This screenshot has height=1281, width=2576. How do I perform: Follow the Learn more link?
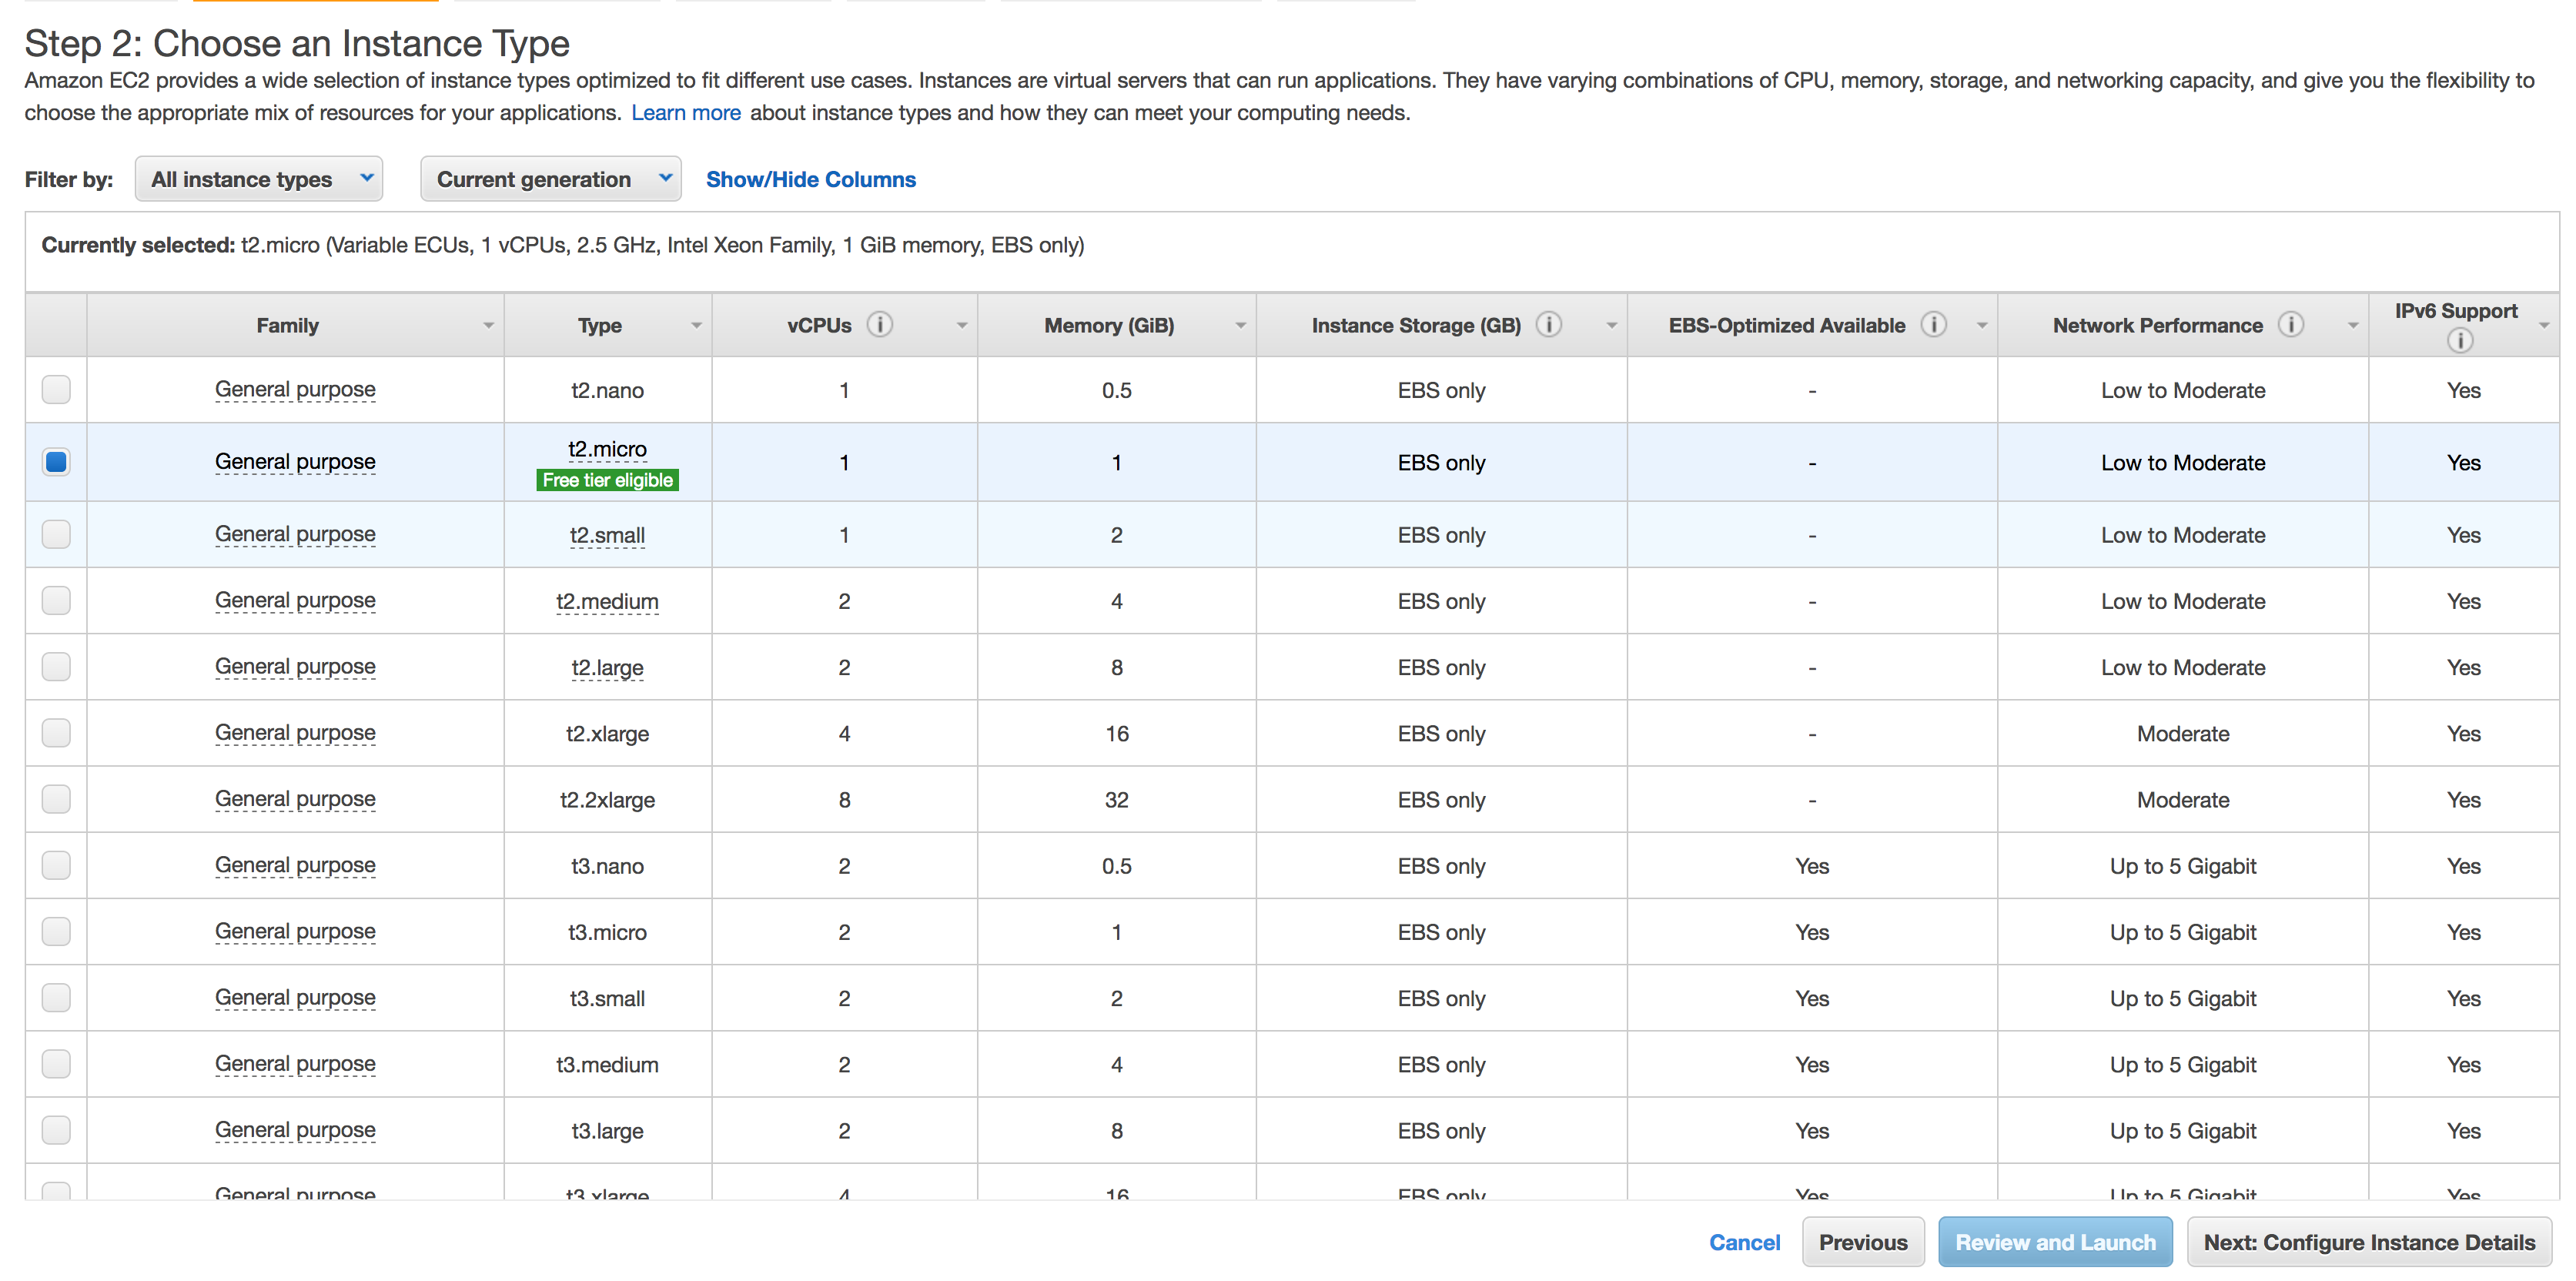click(x=686, y=113)
